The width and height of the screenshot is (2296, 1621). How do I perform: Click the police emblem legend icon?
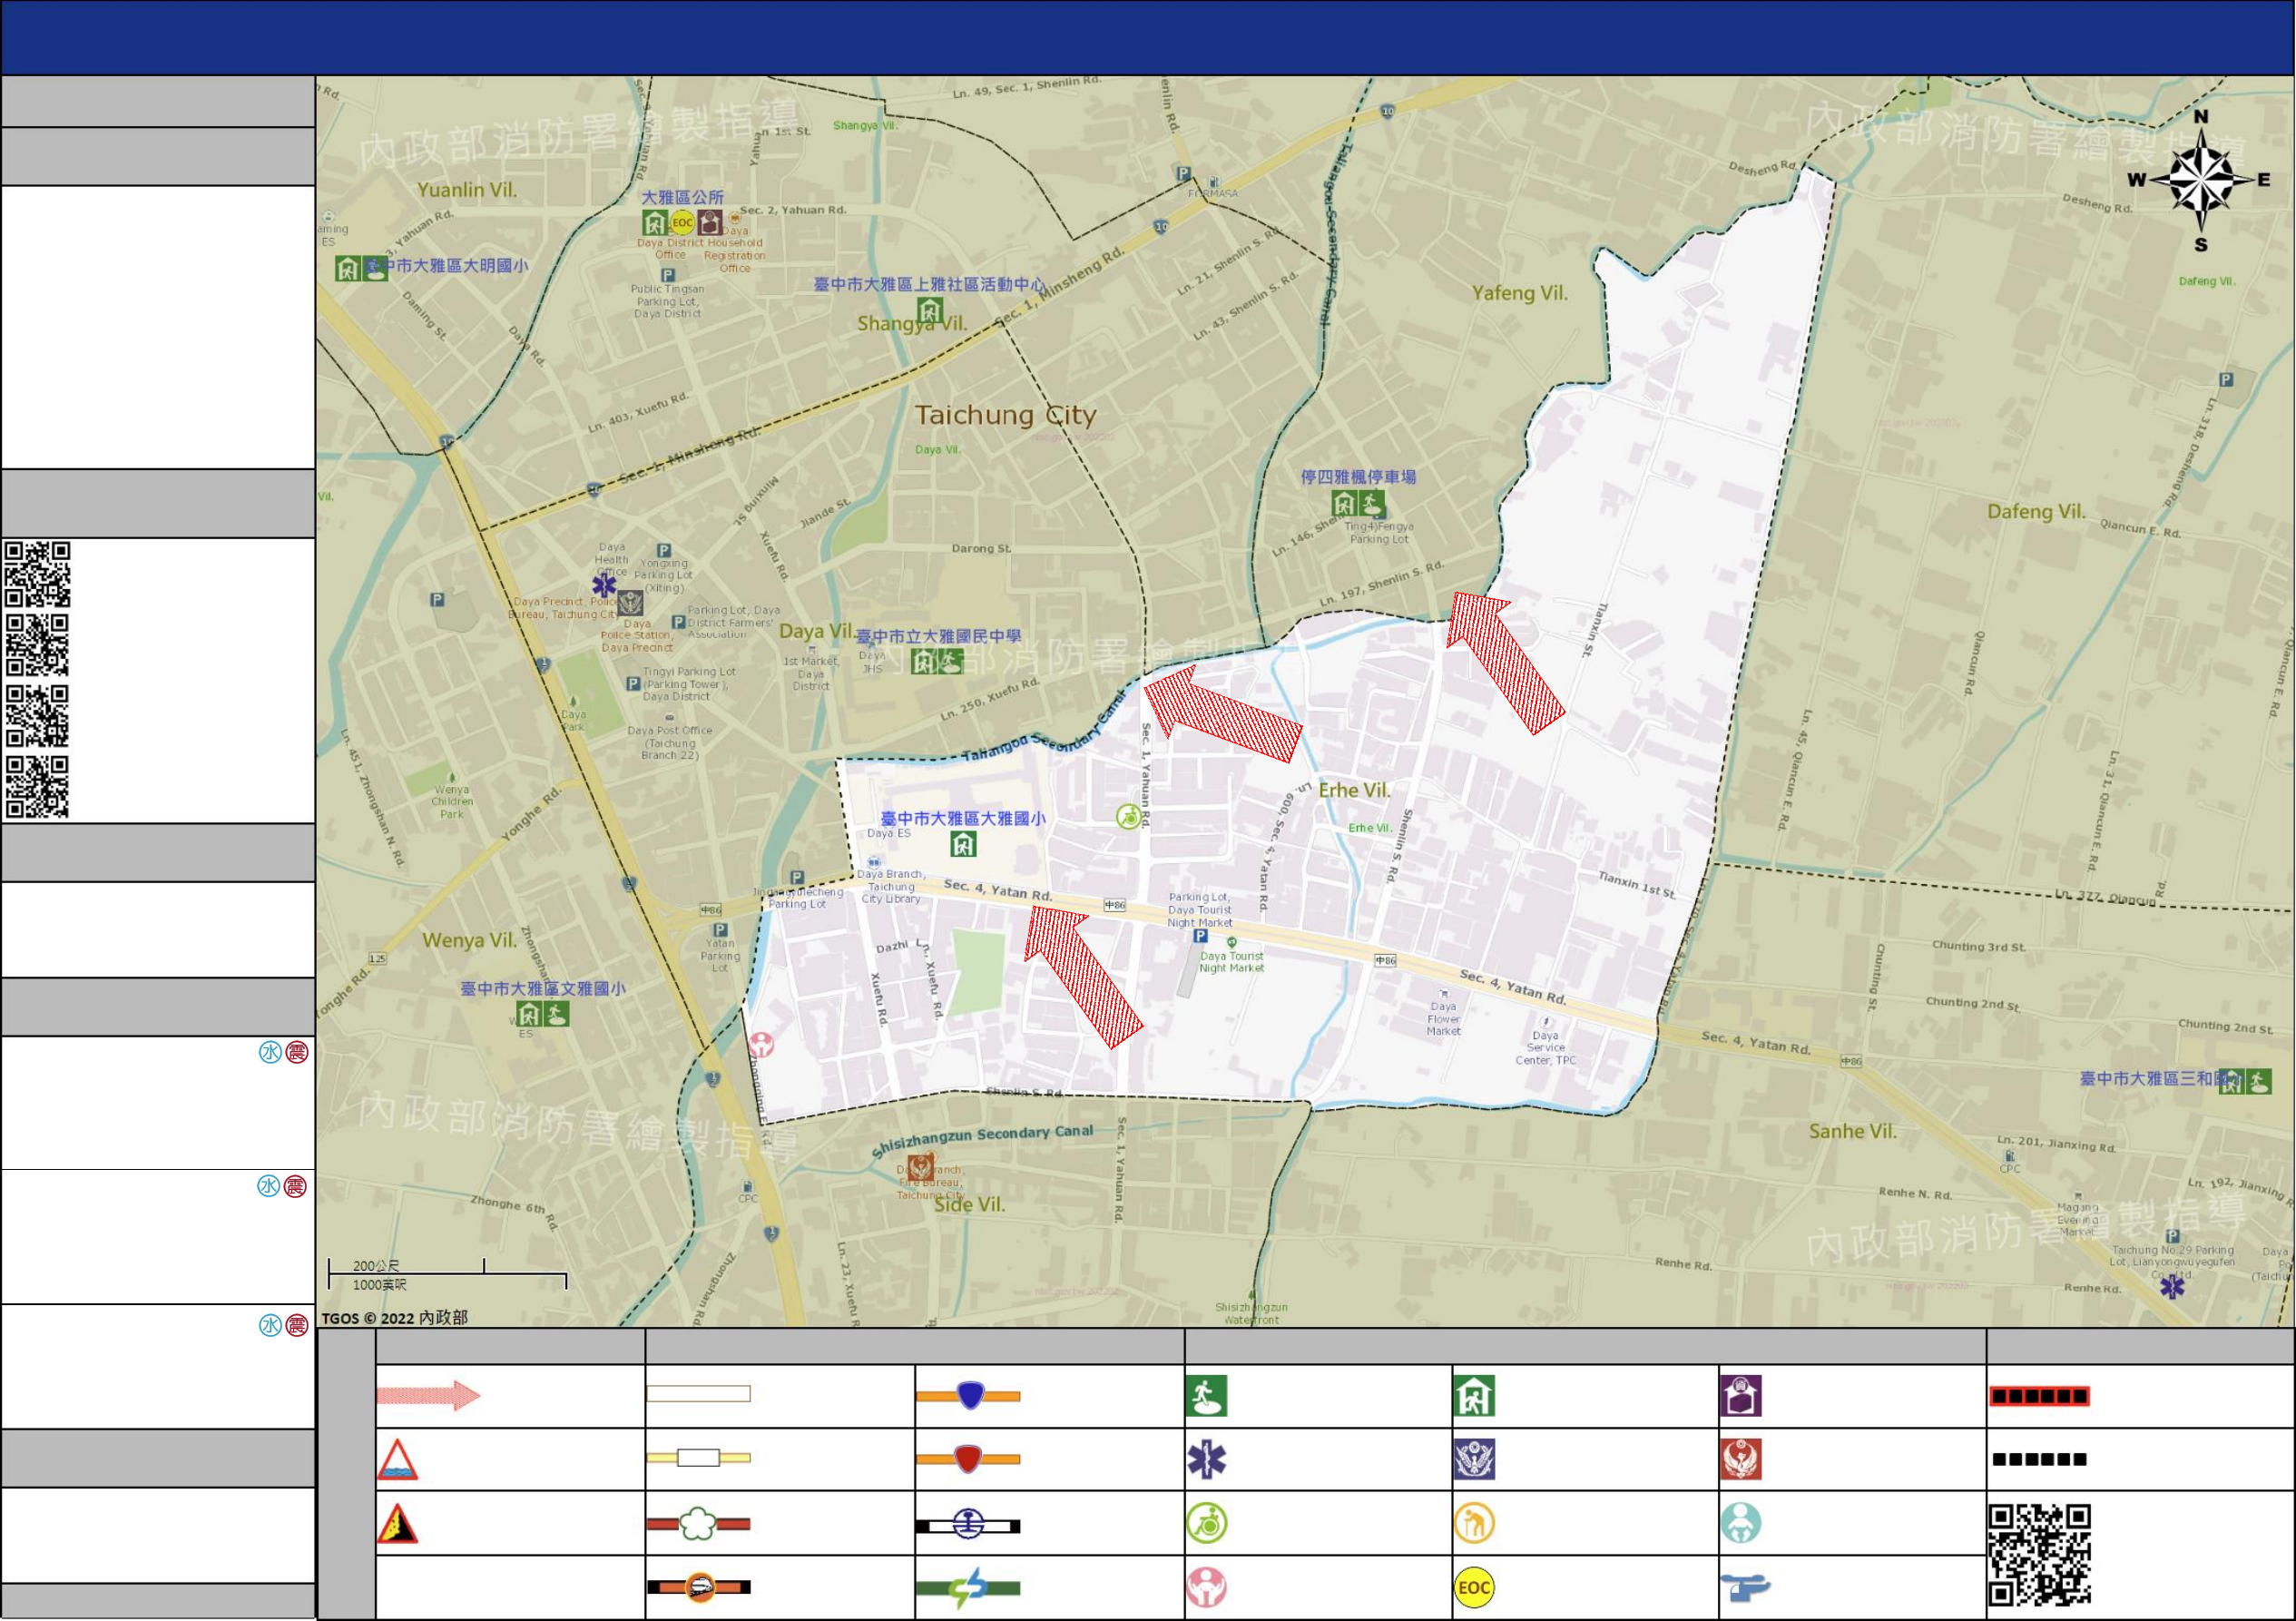1474,1460
